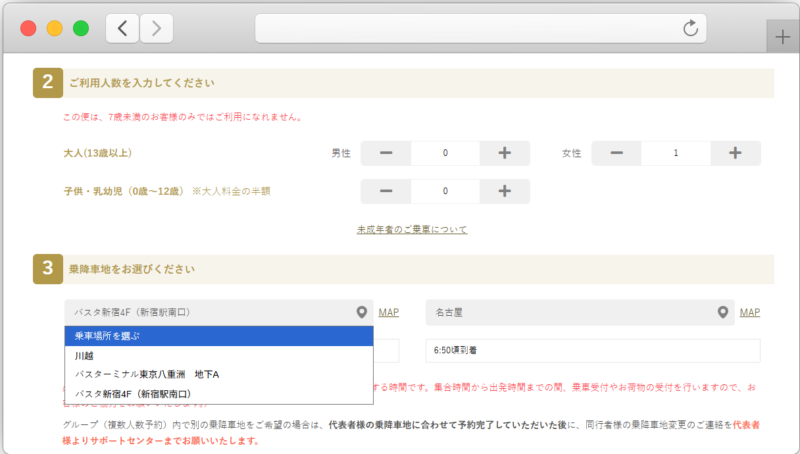Decrease the children and infants count
This screenshot has height=454, width=800.
(386, 191)
